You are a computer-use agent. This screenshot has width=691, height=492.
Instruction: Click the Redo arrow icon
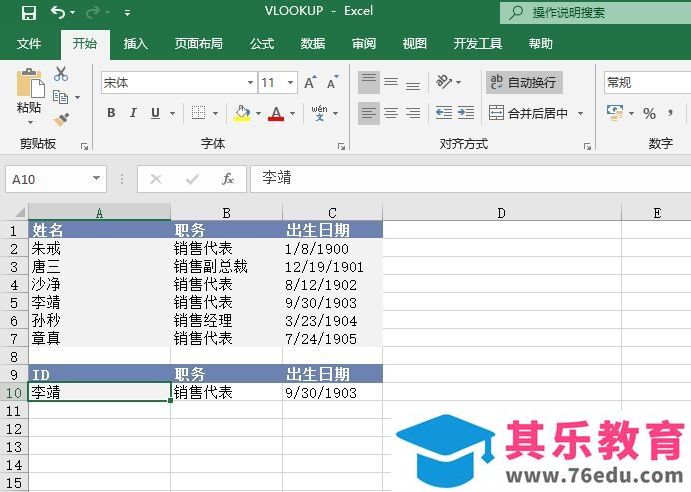[x=93, y=12]
